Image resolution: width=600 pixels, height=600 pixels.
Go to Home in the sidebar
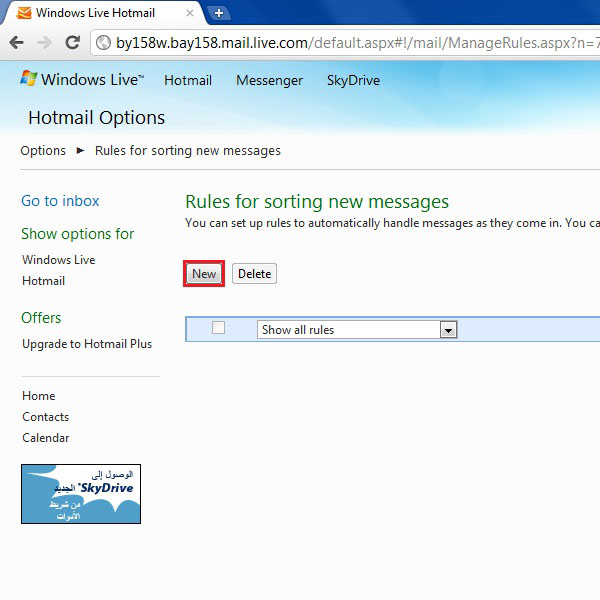pos(39,396)
